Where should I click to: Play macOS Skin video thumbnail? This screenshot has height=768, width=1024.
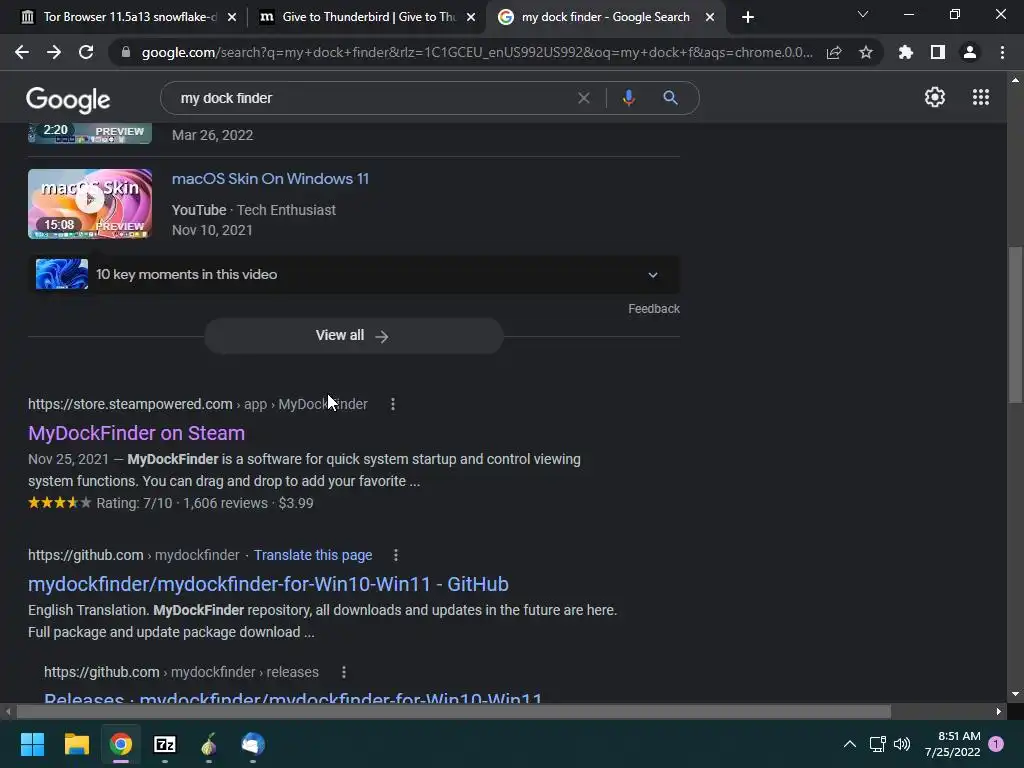[90, 204]
